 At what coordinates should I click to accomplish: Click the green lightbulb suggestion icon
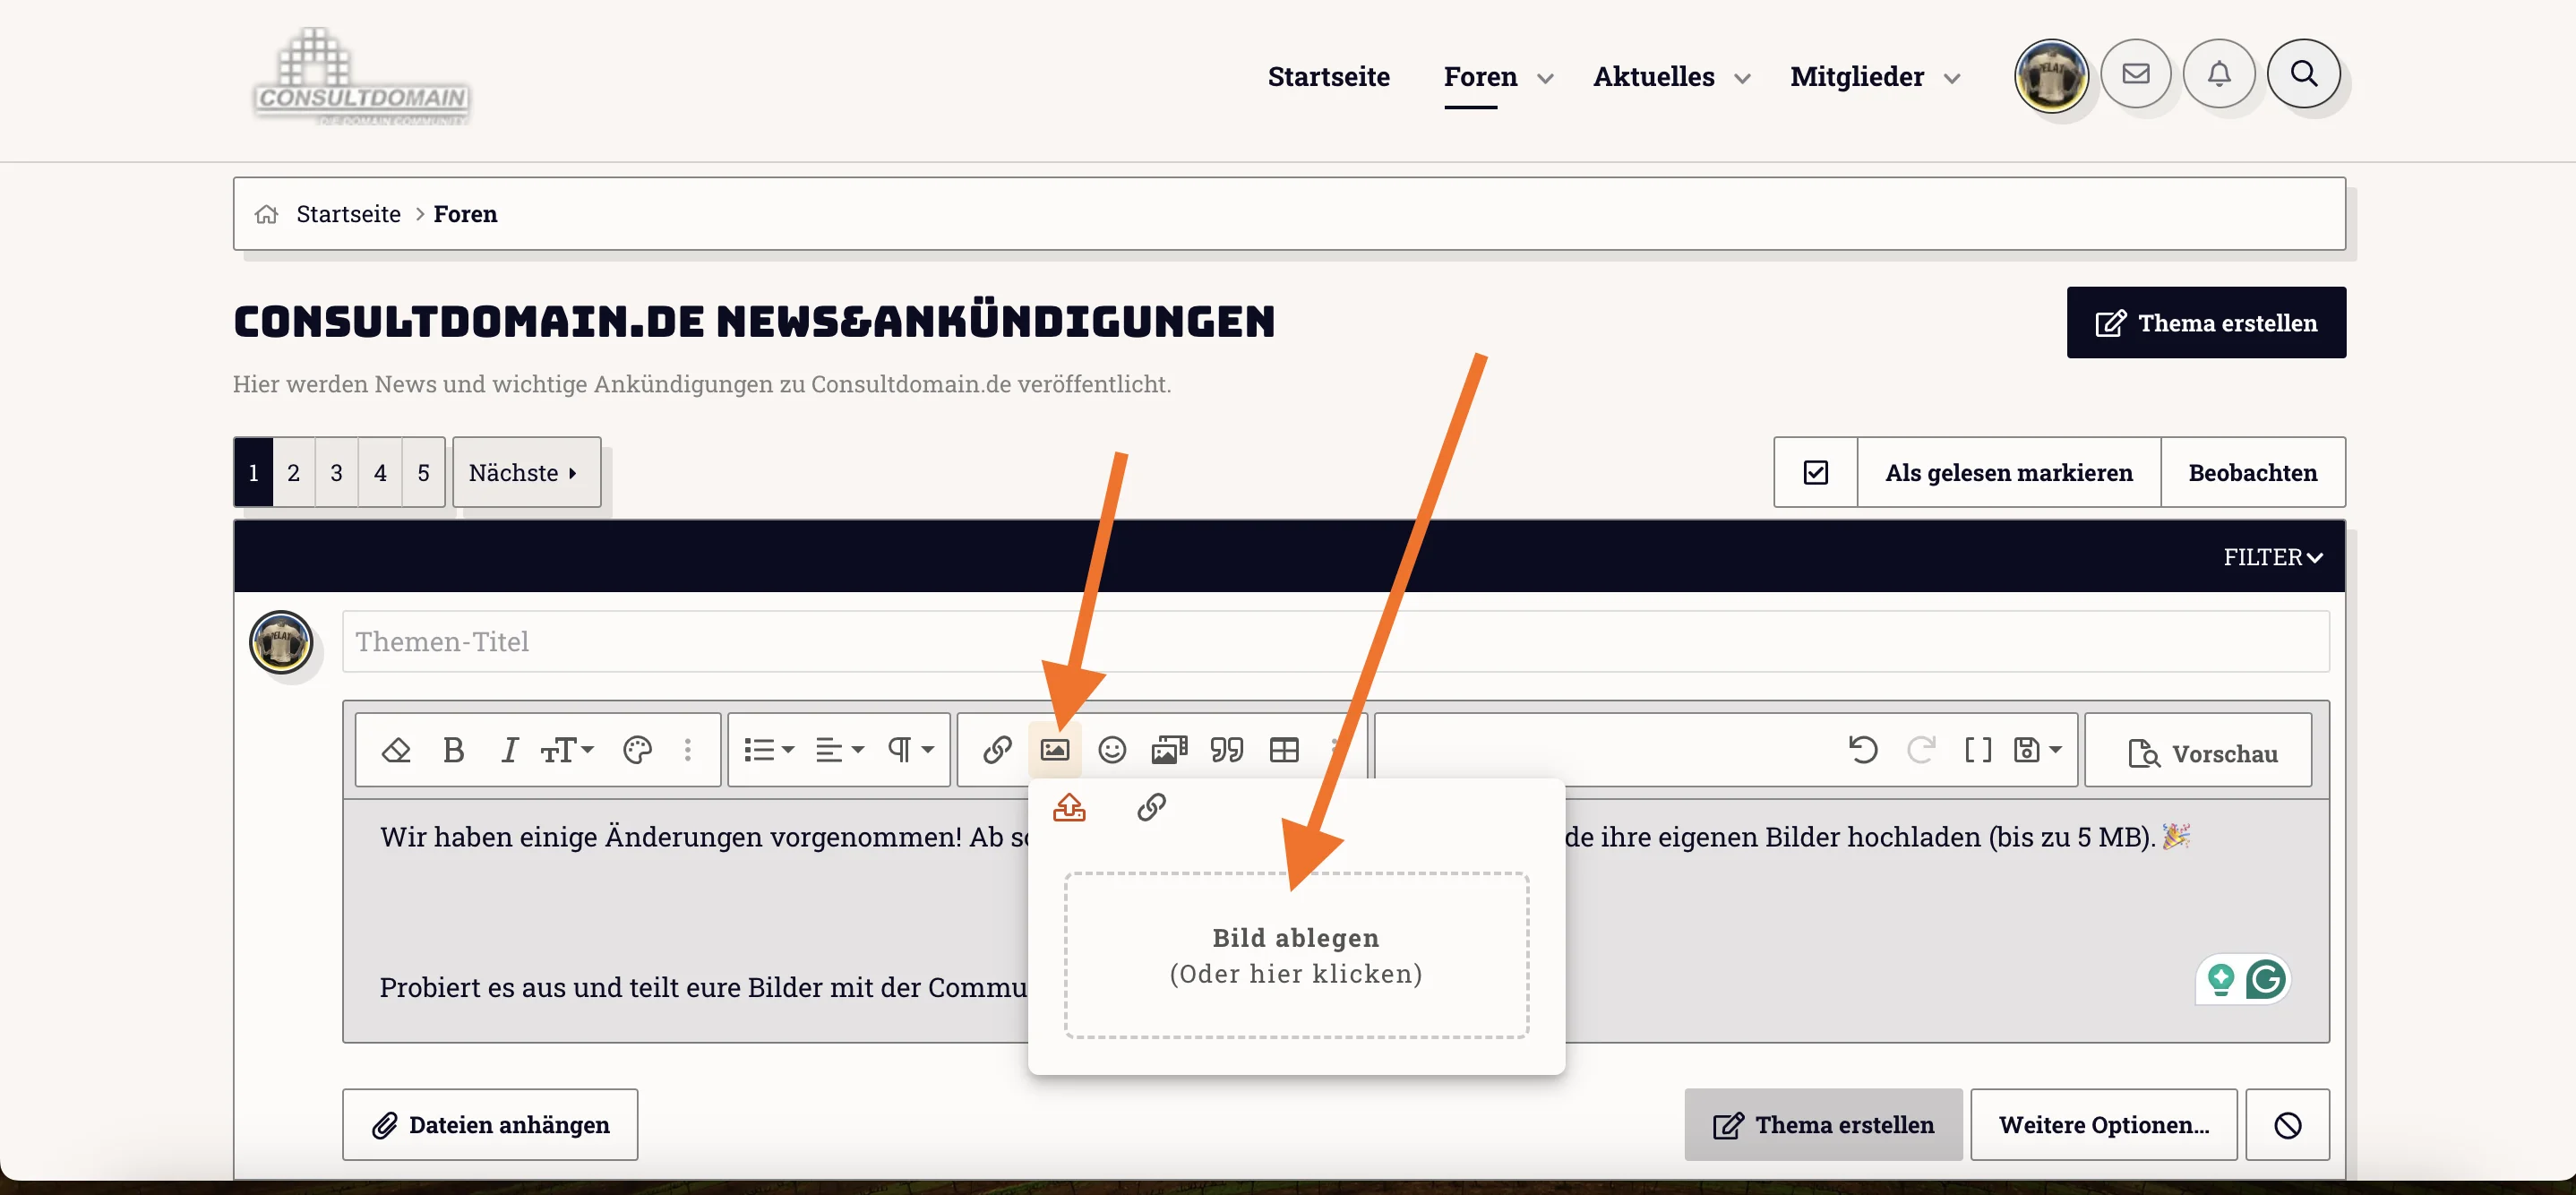pos(2220,979)
